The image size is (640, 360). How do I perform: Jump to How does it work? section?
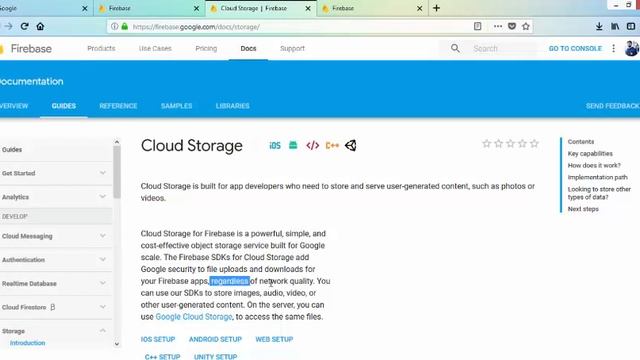click(594, 165)
